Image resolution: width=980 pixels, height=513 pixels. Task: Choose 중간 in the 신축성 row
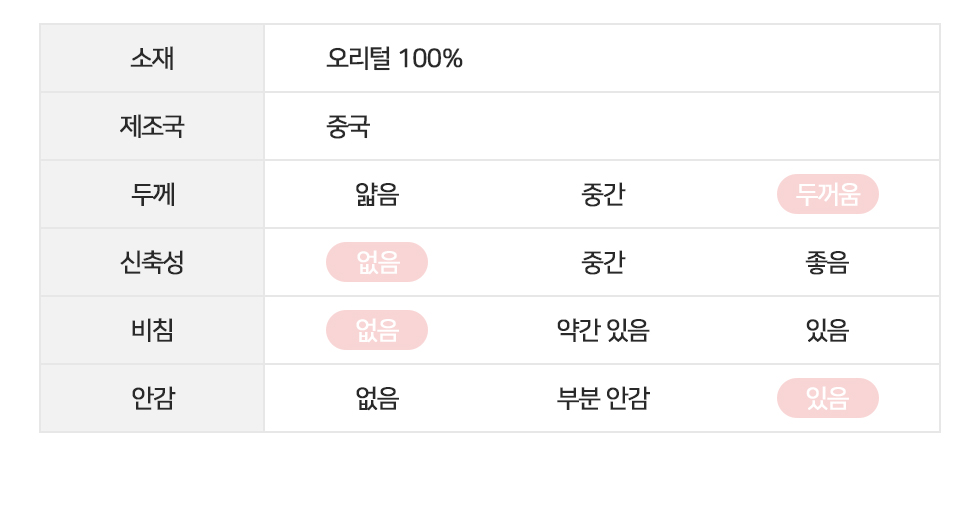(602, 262)
